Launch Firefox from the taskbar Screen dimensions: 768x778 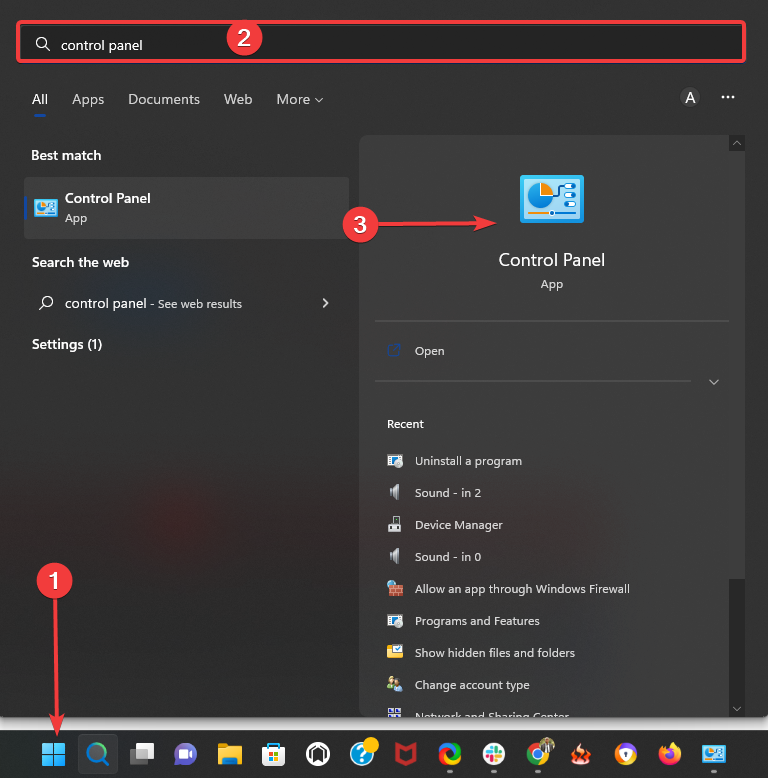tap(670, 754)
